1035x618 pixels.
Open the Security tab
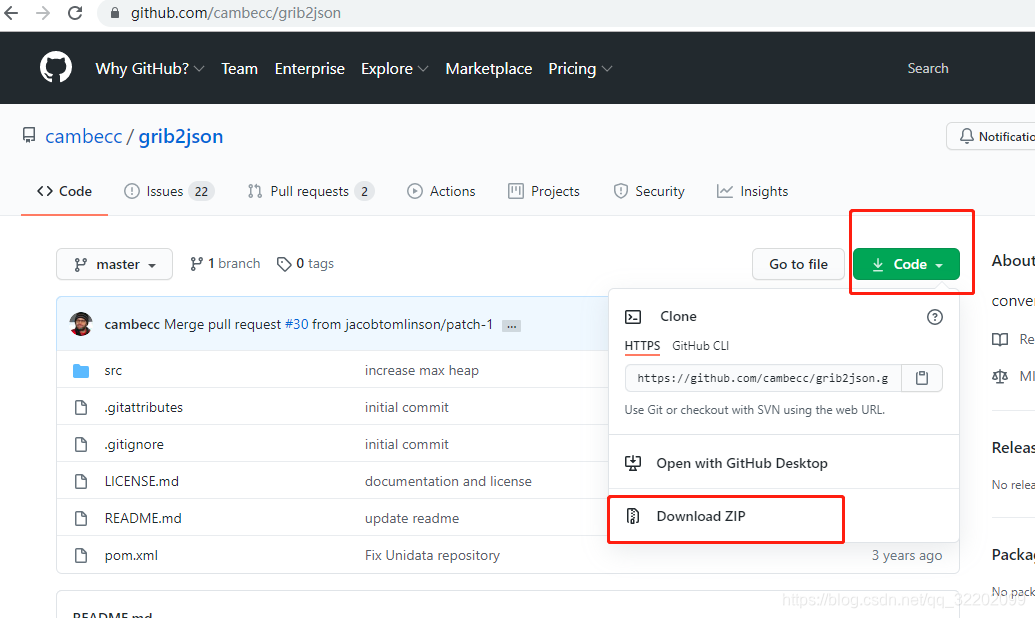(650, 191)
